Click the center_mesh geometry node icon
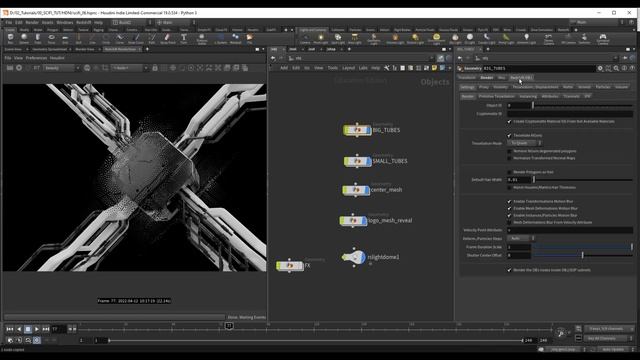 point(356,190)
